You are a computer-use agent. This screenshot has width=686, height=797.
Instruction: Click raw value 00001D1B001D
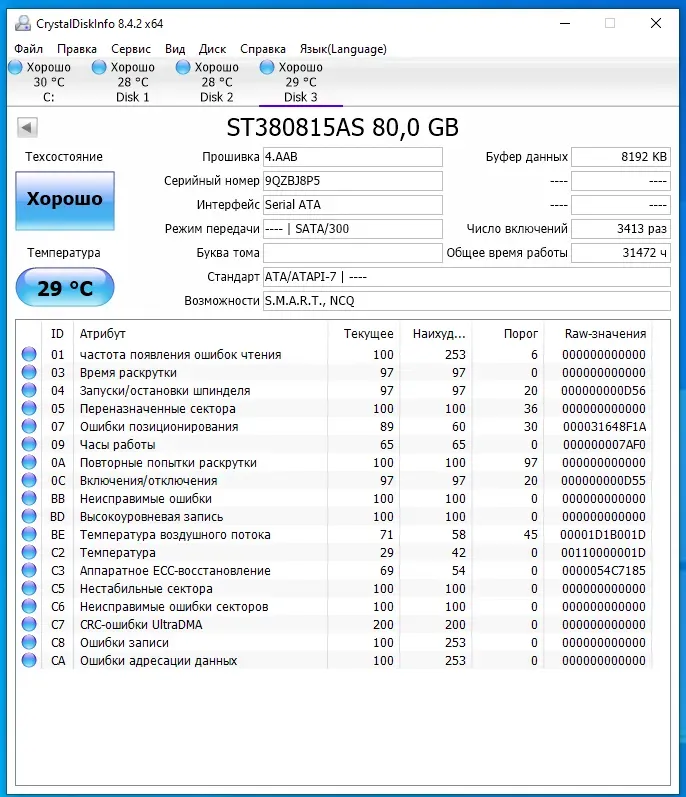pos(603,535)
